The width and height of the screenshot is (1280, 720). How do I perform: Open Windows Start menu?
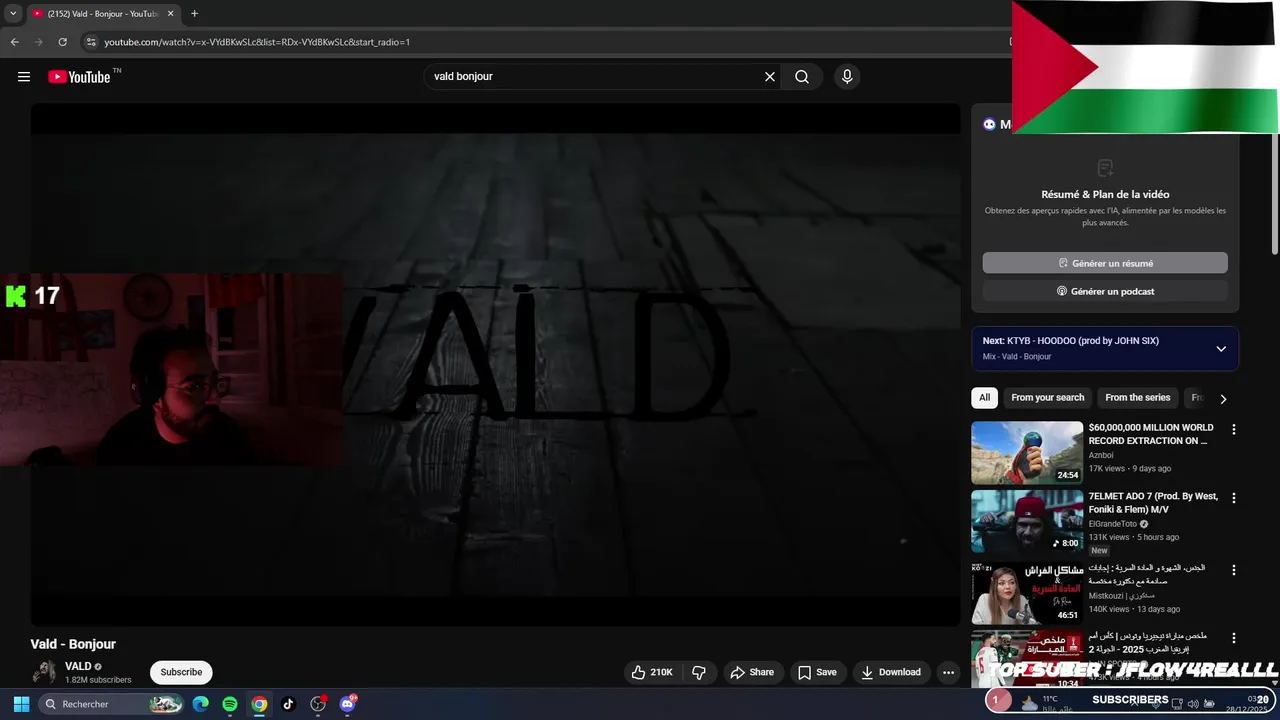tap(21, 704)
